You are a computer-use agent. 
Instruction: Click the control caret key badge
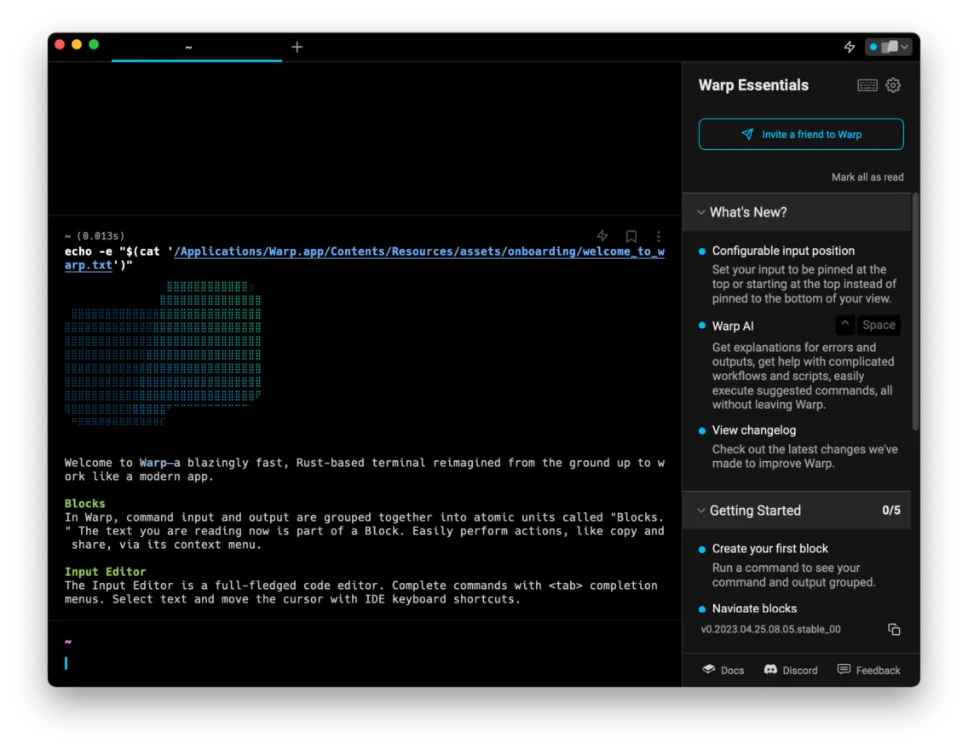(845, 325)
